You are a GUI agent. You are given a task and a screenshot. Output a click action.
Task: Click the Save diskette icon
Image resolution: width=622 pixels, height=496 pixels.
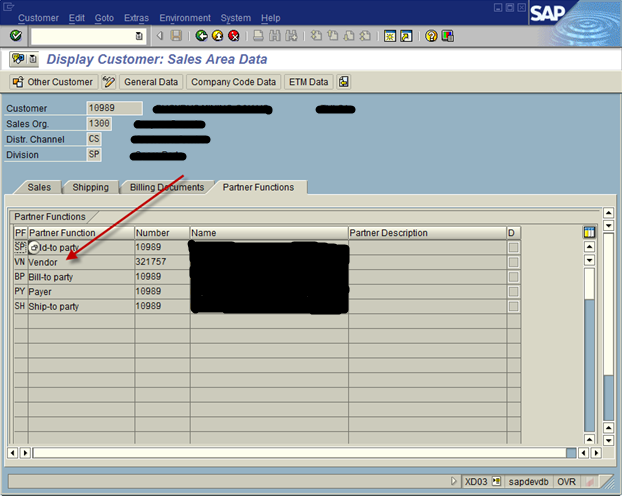(176, 36)
